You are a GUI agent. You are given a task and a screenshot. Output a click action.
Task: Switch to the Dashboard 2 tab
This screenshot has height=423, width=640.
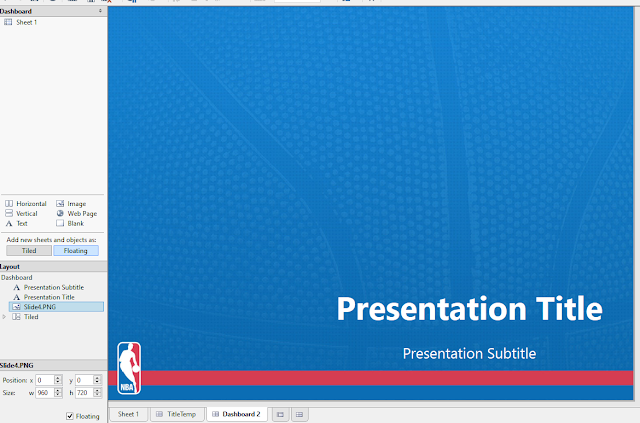236,414
